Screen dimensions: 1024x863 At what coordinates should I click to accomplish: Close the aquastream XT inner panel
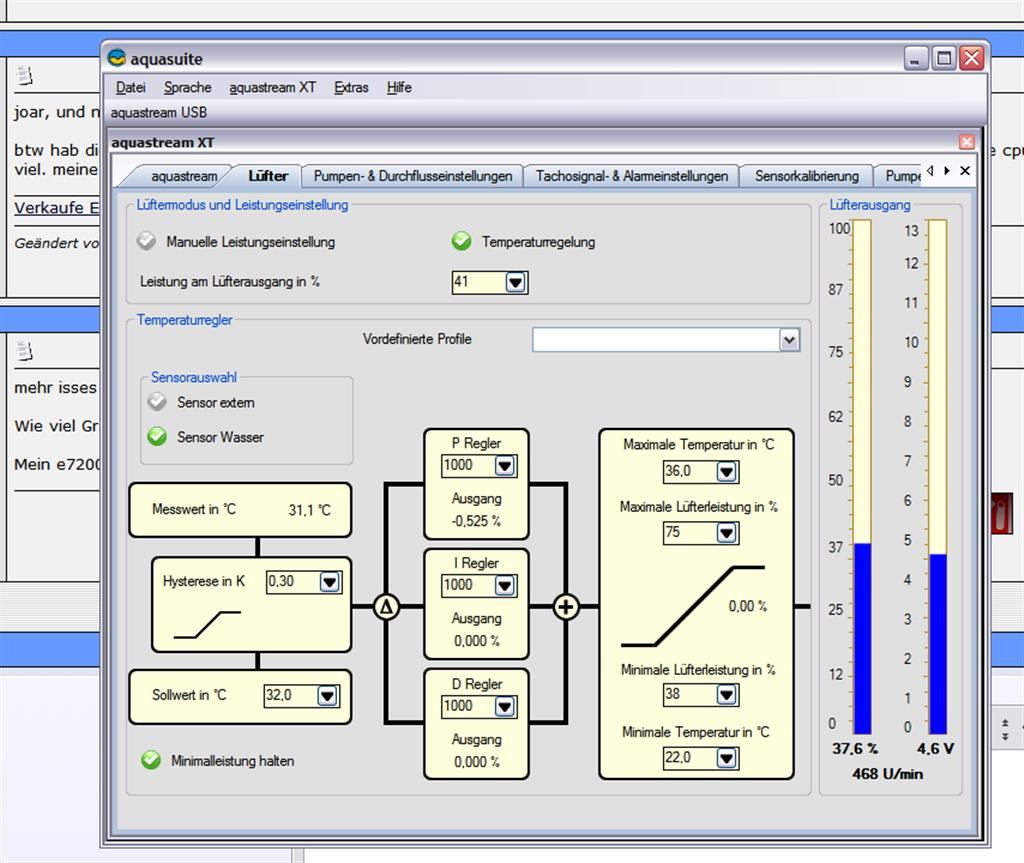tap(967, 142)
